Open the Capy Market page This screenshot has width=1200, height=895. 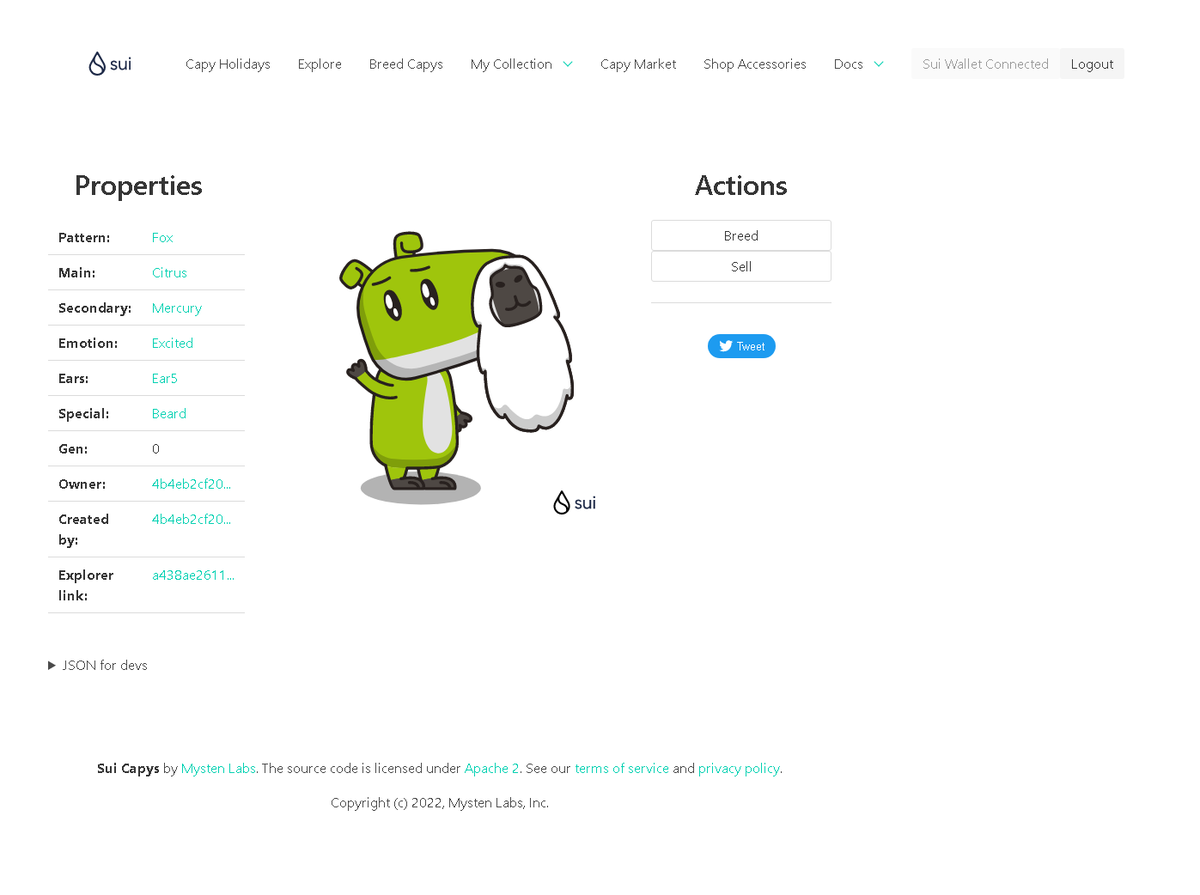point(638,64)
